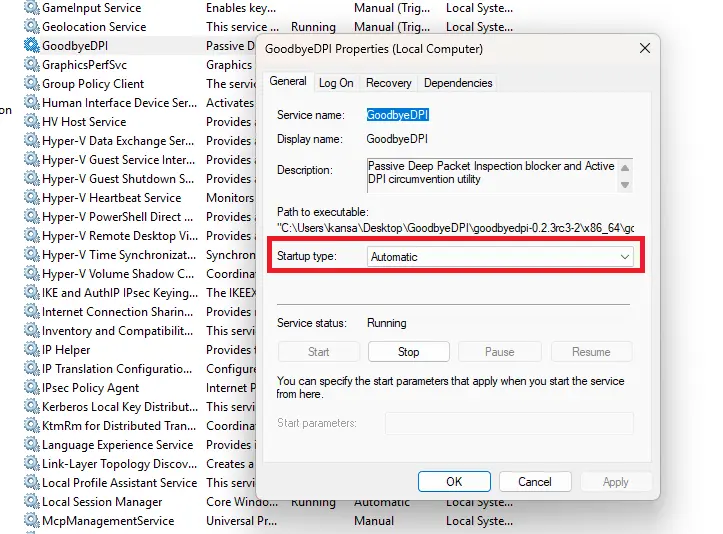
Task: Switch to the General tab
Action: [x=288, y=82]
